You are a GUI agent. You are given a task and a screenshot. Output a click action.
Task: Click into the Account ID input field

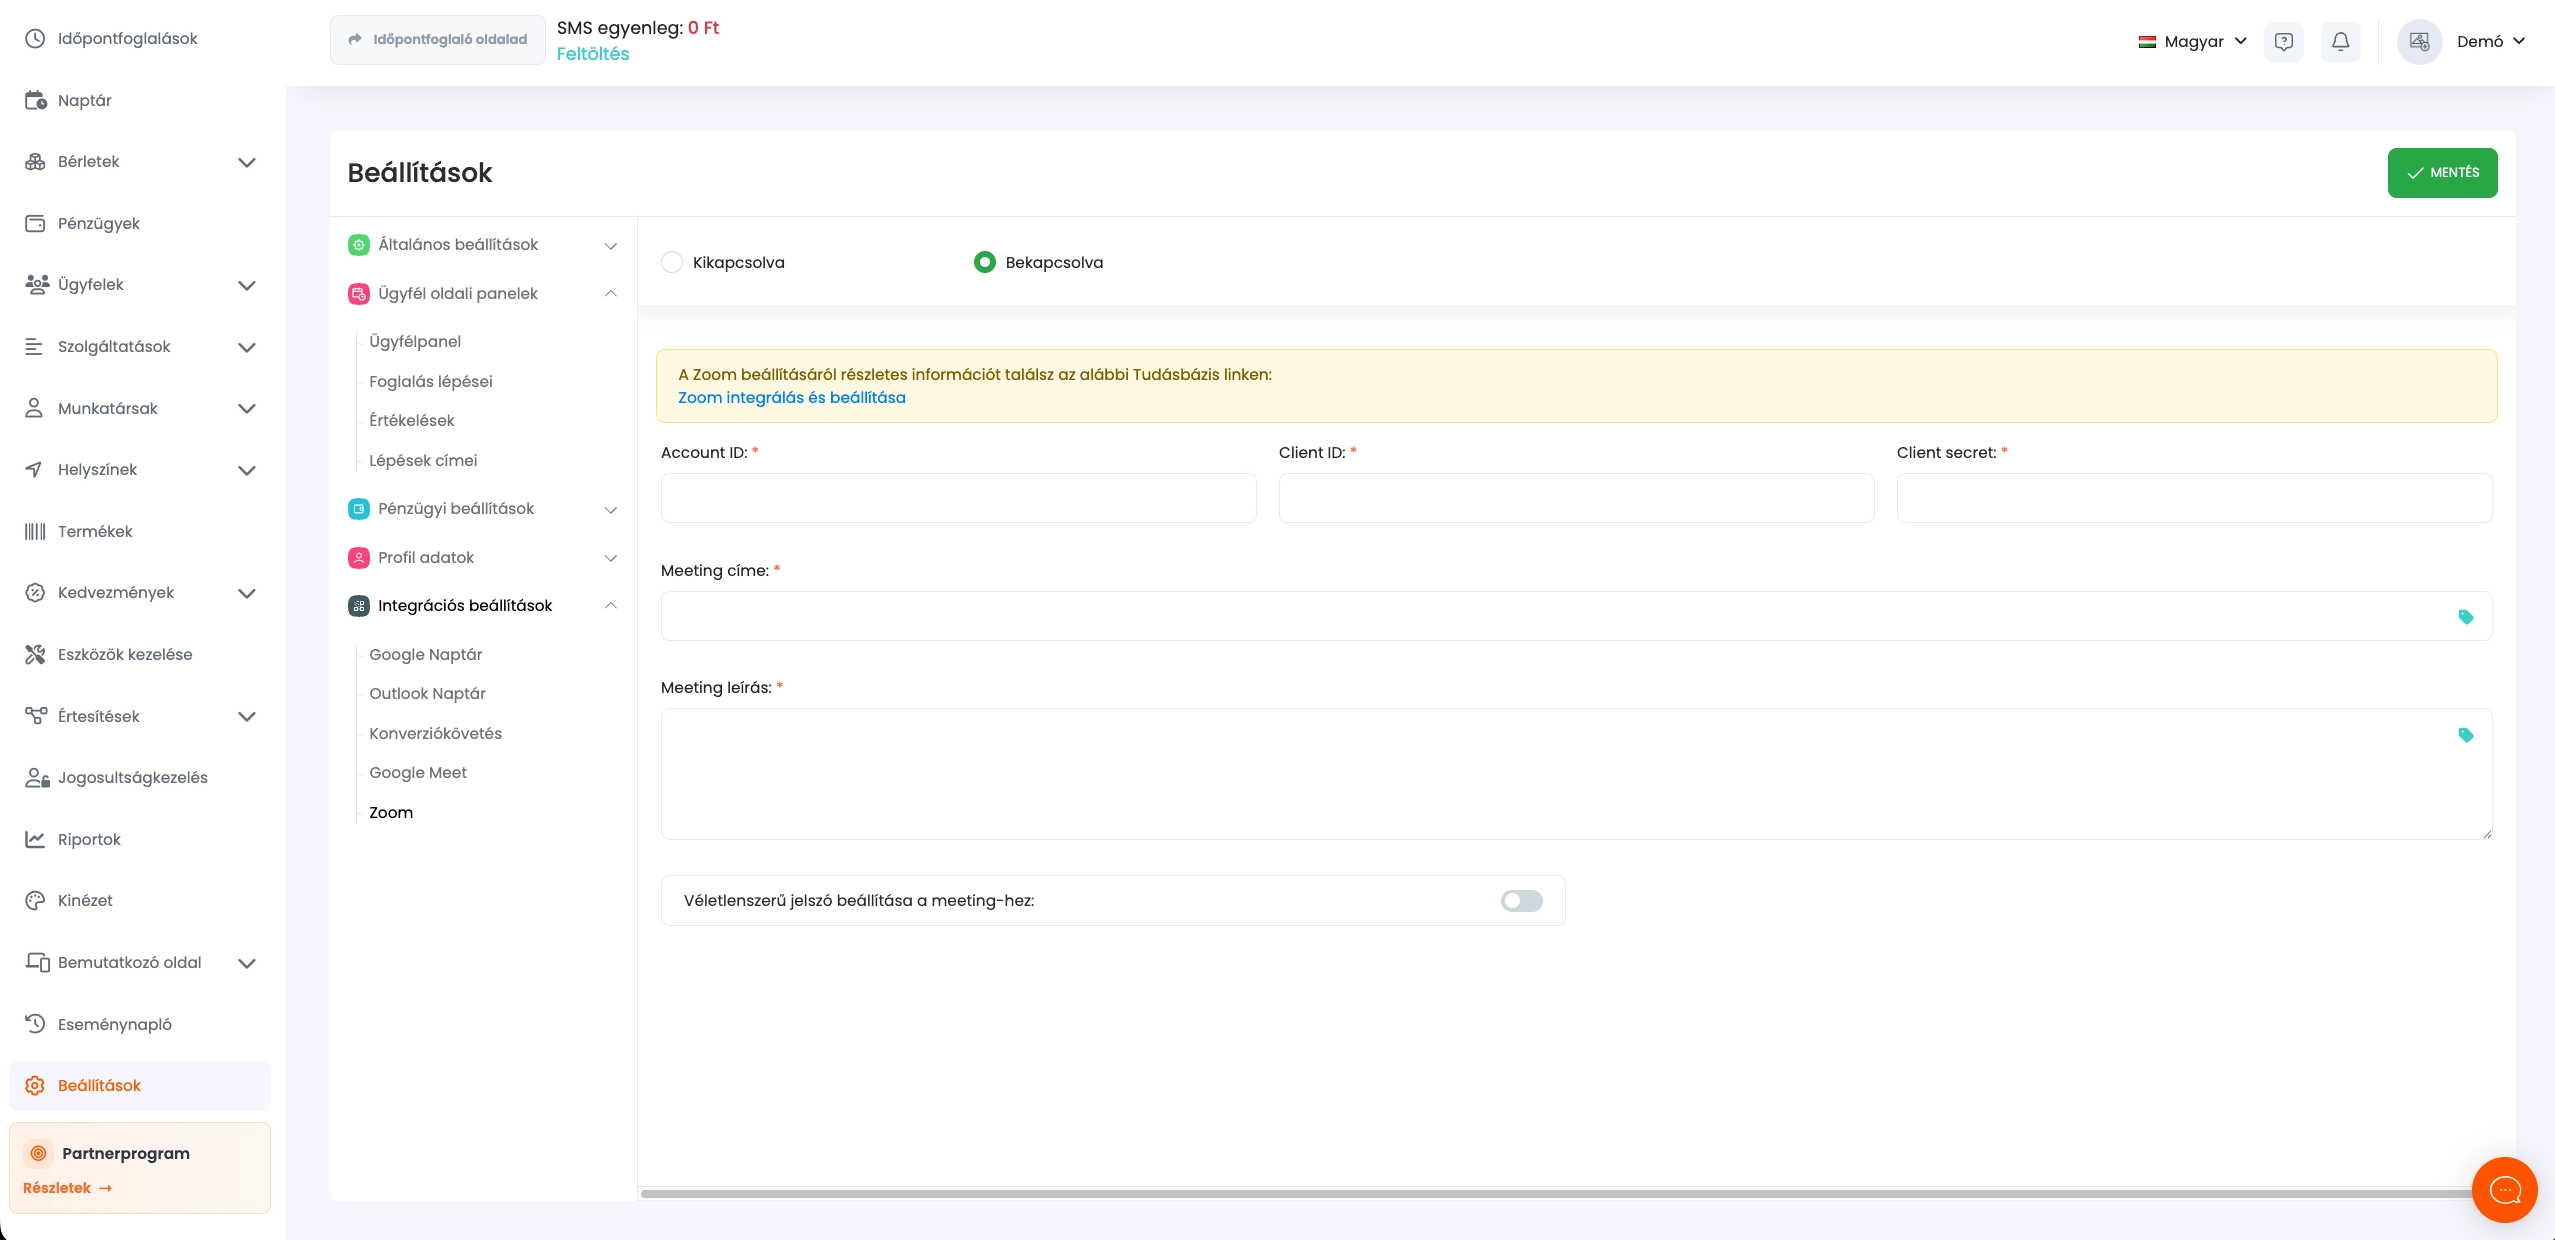click(x=958, y=498)
